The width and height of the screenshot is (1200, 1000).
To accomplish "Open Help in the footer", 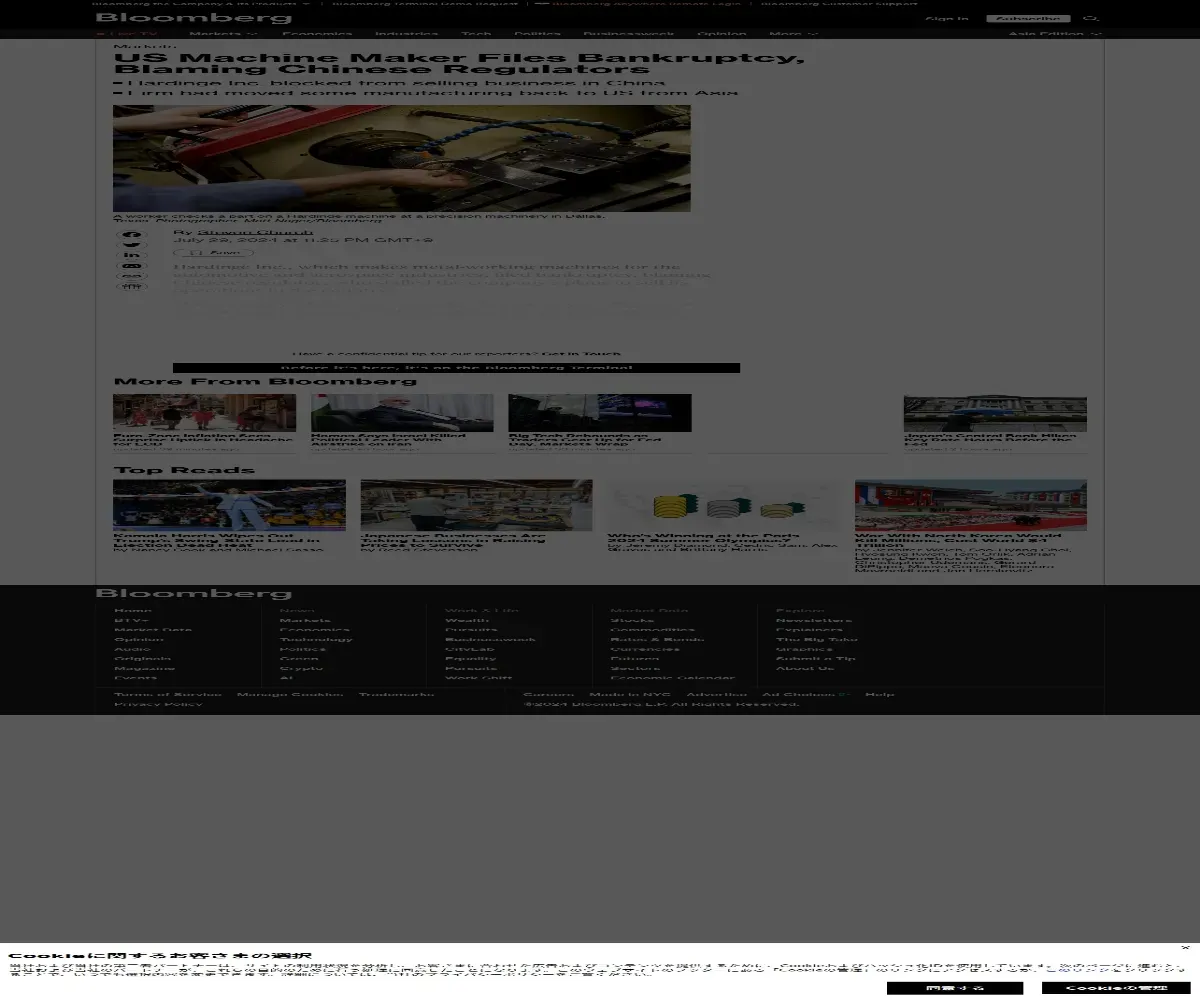I will point(880,694).
